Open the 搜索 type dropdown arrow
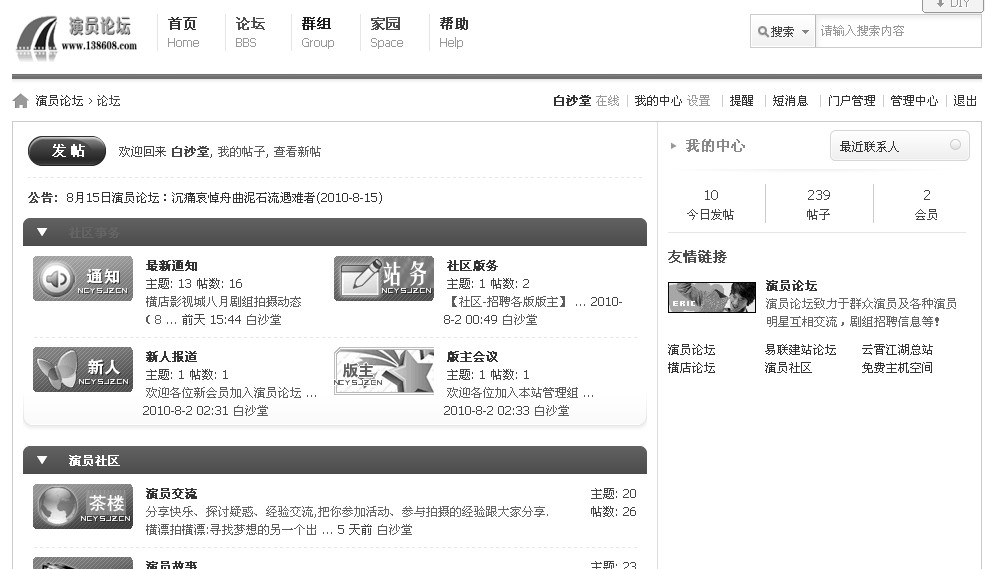1000x569 pixels. [805, 32]
